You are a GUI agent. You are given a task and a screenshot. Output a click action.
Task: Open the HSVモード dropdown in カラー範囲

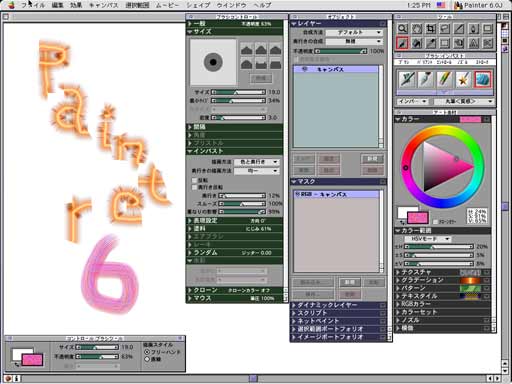428,239
